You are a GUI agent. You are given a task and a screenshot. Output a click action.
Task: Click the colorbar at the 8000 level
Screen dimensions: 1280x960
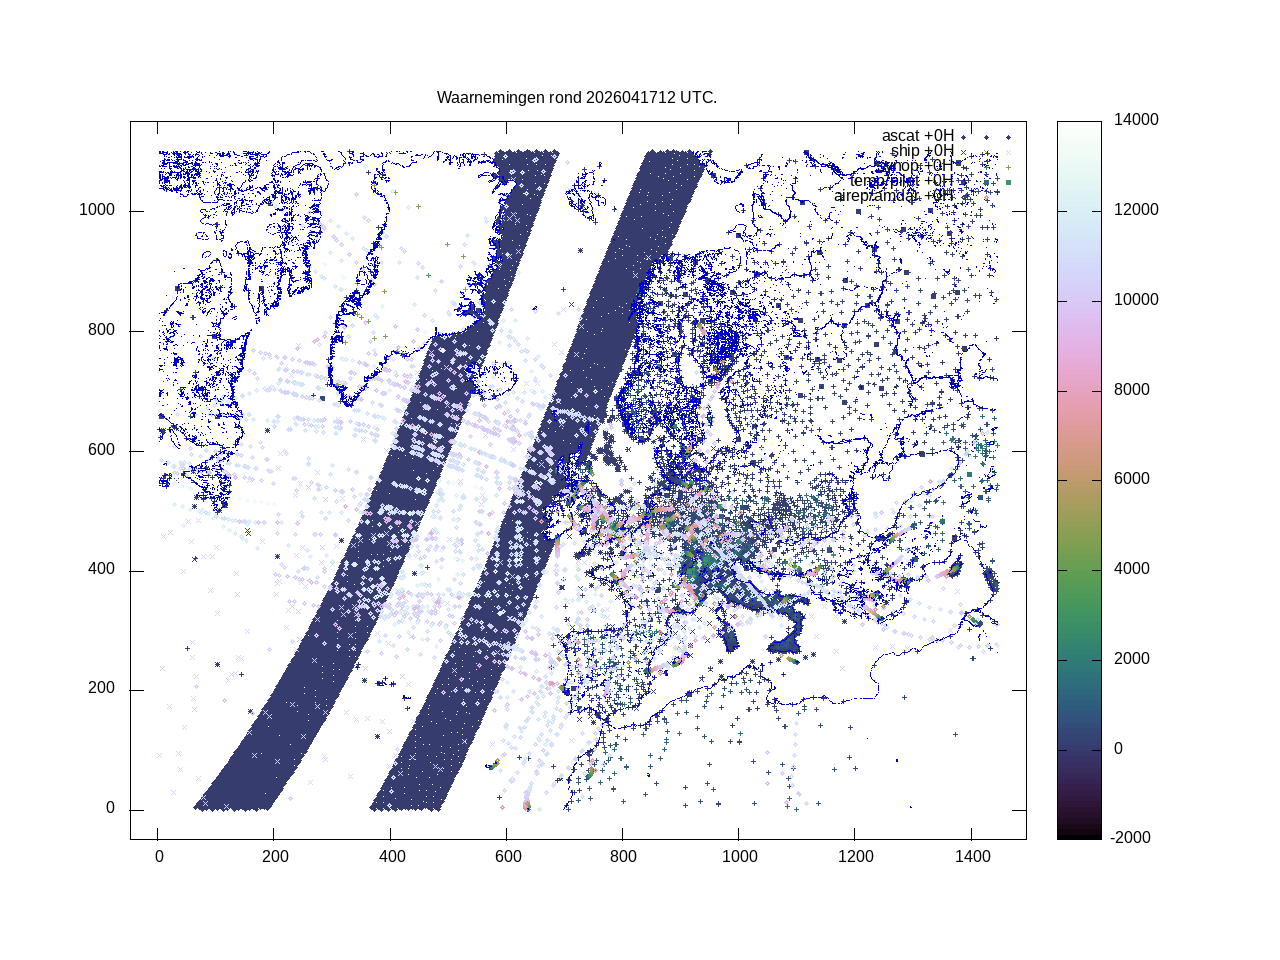tap(1079, 390)
